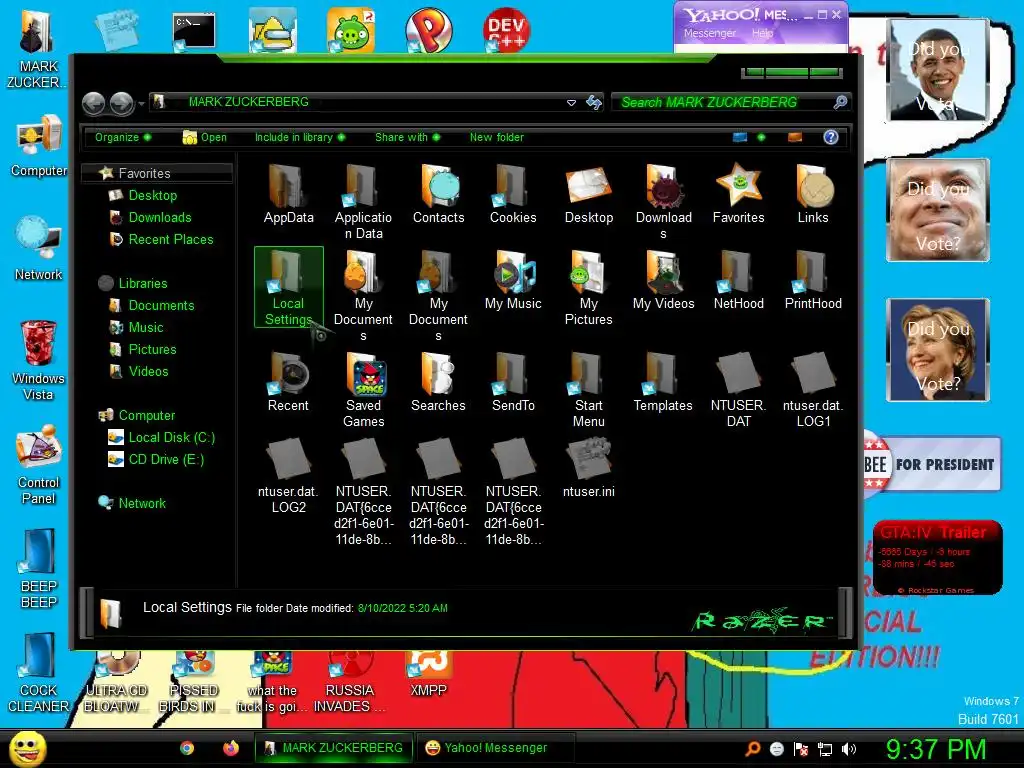
Task: Open the Messenger menu in Yahoo window
Action: tap(710, 33)
